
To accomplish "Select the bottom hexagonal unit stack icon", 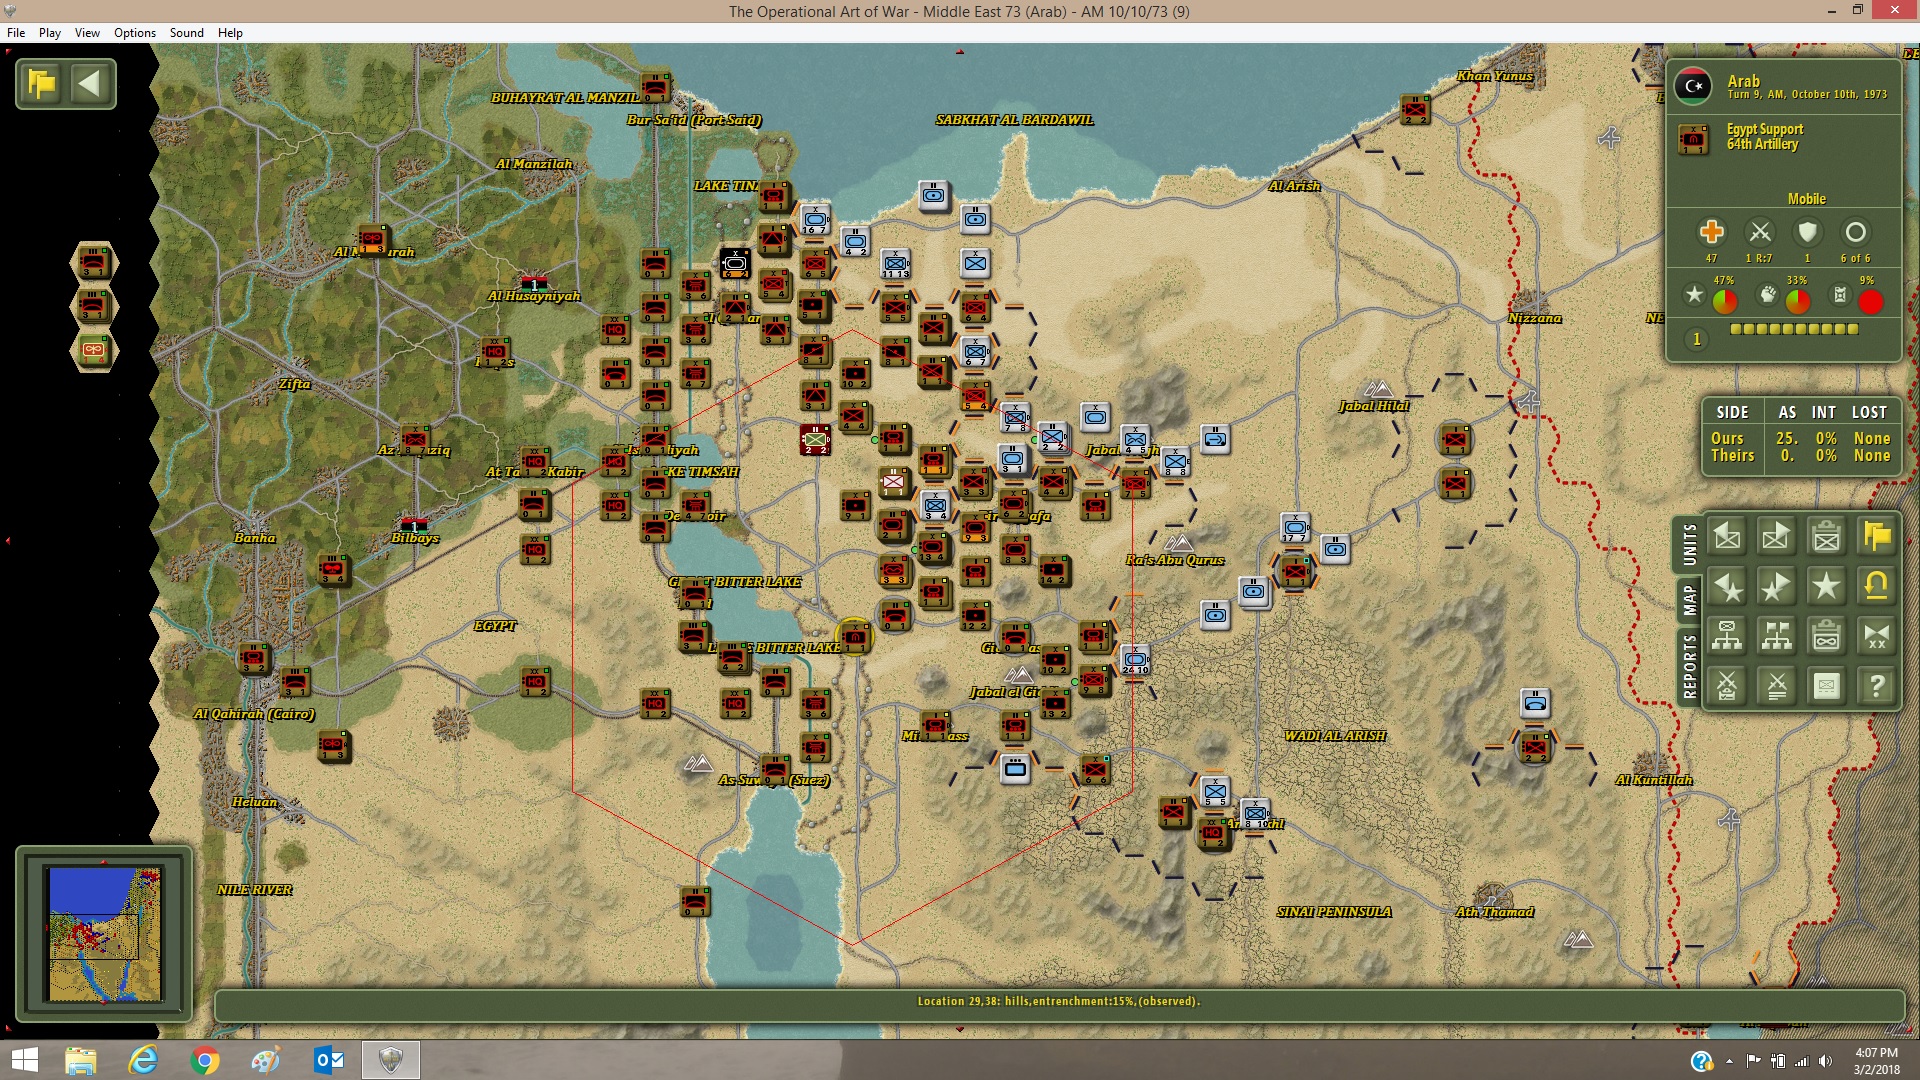I will [x=94, y=350].
